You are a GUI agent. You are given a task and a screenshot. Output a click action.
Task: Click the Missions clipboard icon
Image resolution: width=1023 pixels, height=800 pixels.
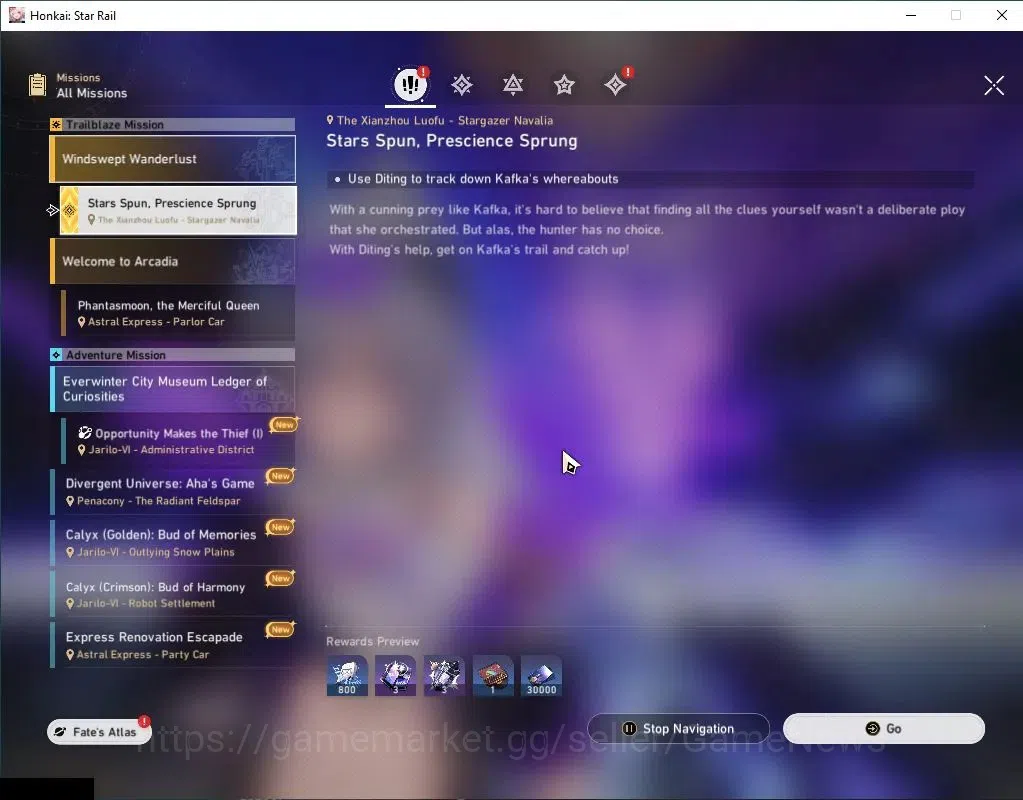38,85
